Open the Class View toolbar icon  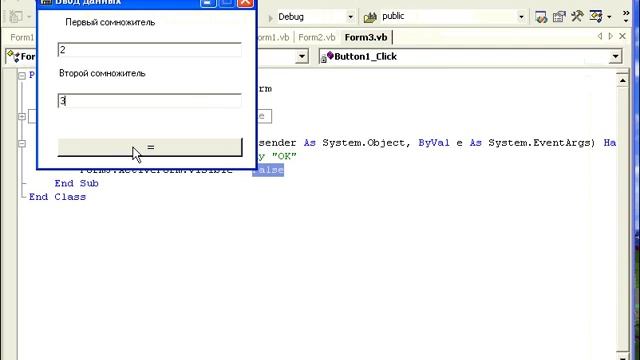(596, 16)
